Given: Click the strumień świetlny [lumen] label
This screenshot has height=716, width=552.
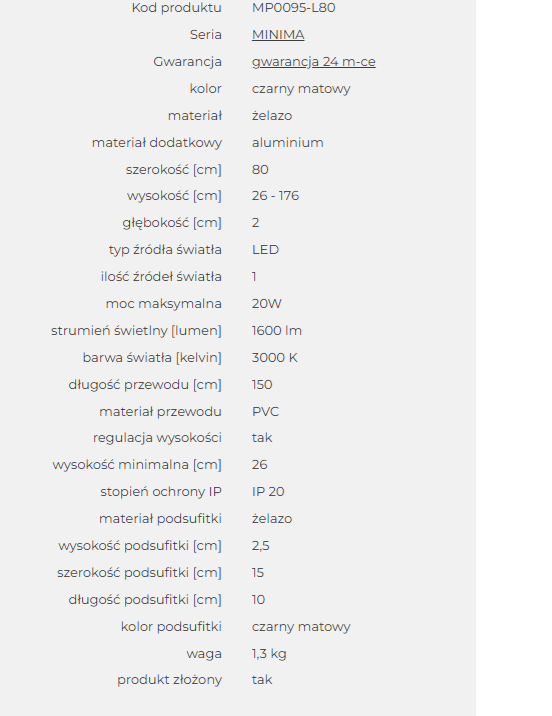Looking at the screenshot, I should 137,331.
